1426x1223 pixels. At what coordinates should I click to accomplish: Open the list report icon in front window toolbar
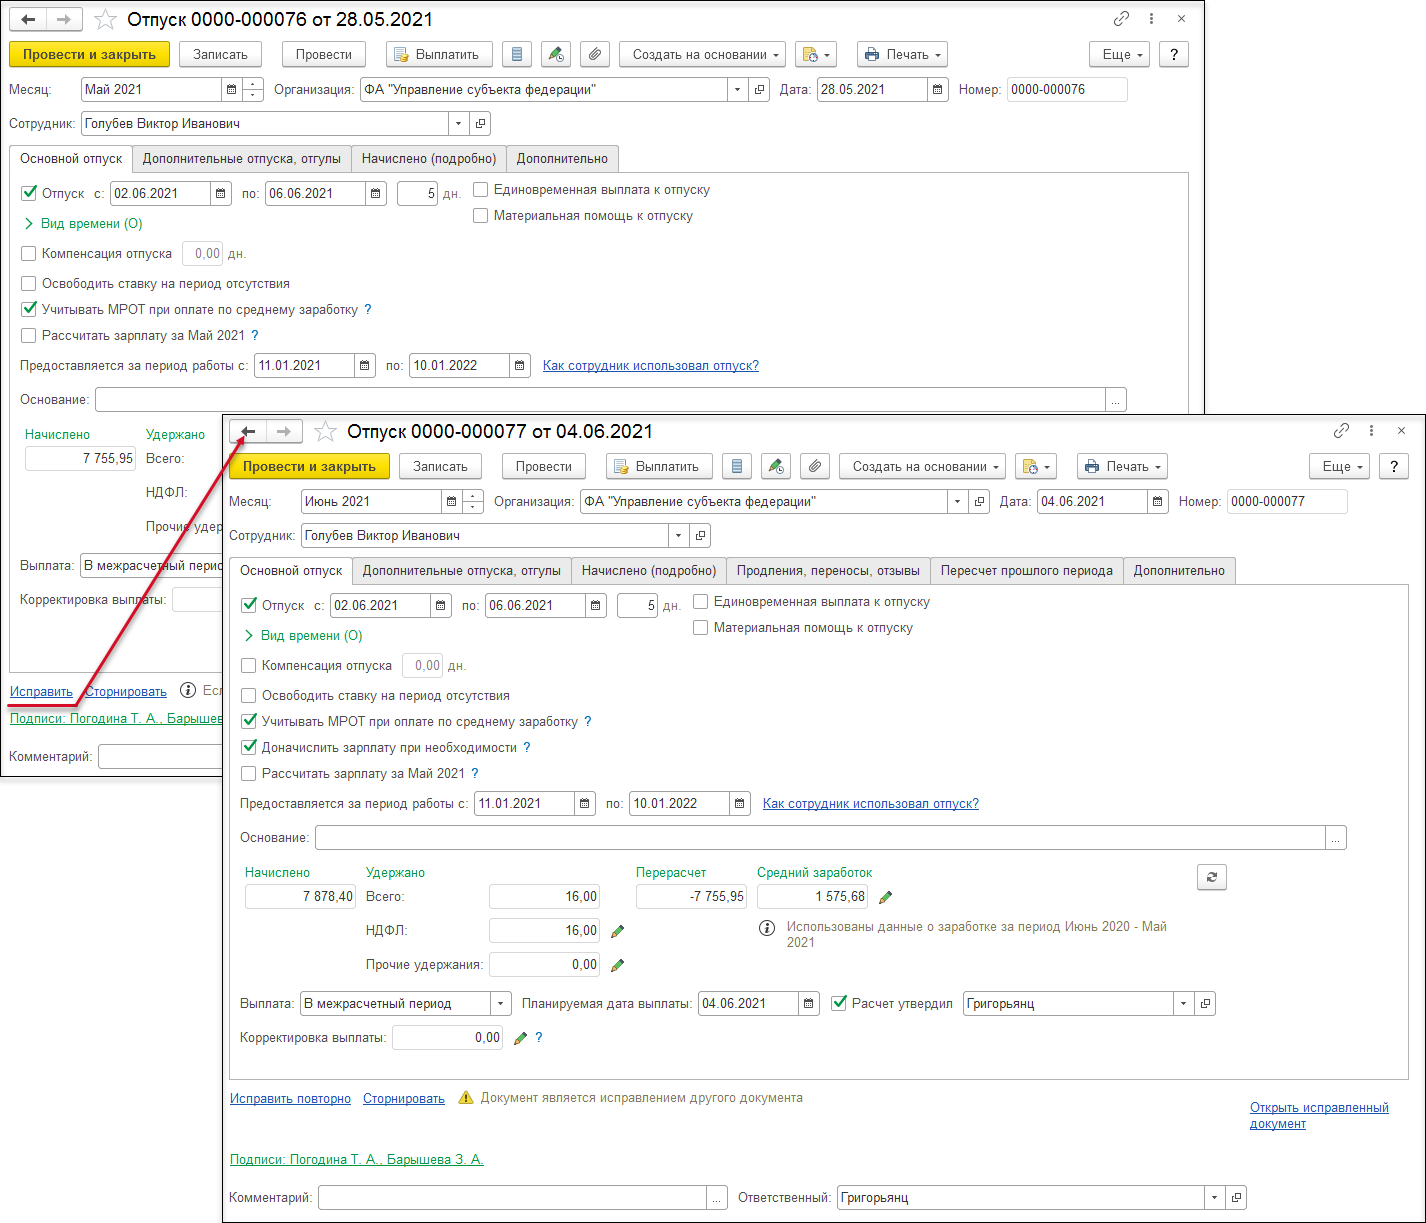click(737, 466)
